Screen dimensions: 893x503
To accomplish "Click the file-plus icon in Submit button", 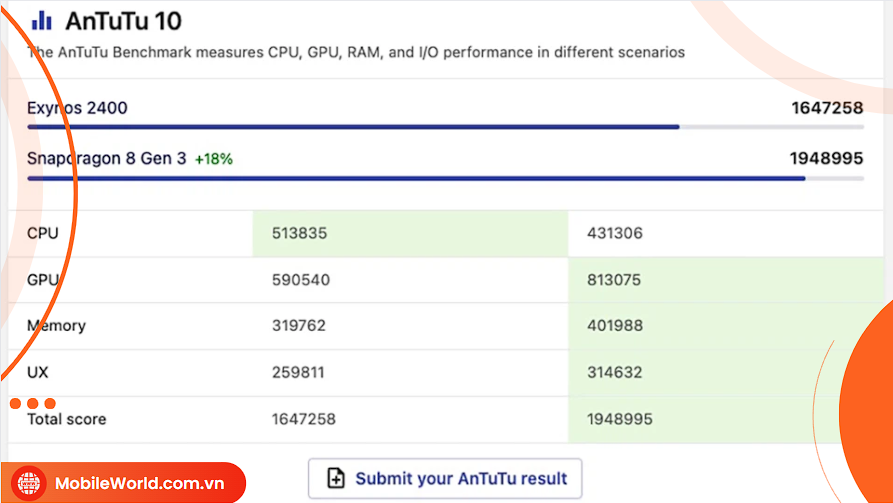I will coord(336,479).
